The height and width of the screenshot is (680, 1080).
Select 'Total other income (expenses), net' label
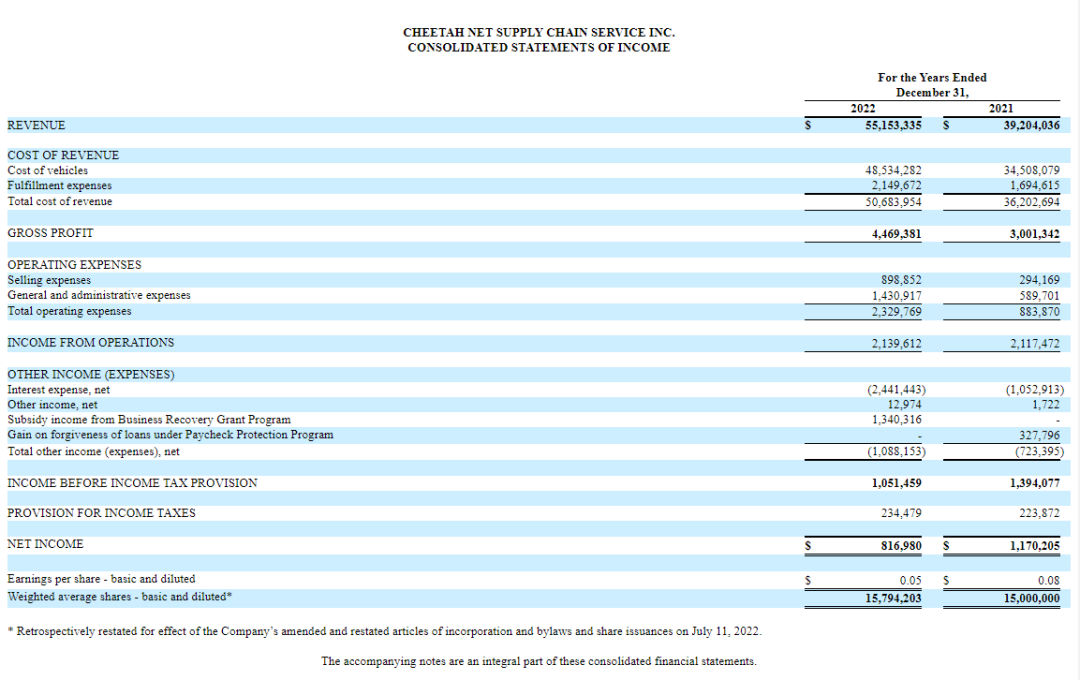click(93, 451)
